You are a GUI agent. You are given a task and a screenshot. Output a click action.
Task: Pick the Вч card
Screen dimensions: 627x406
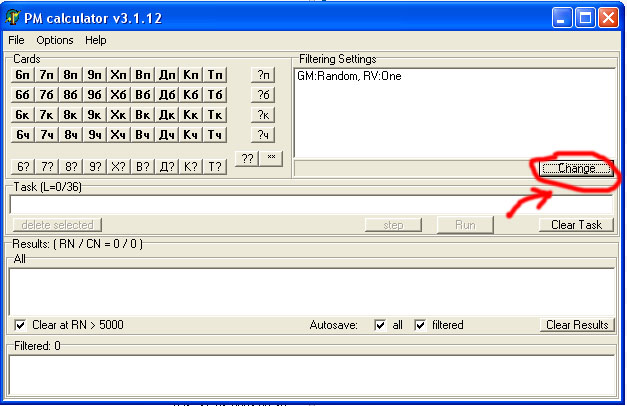(x=143, y=135)
